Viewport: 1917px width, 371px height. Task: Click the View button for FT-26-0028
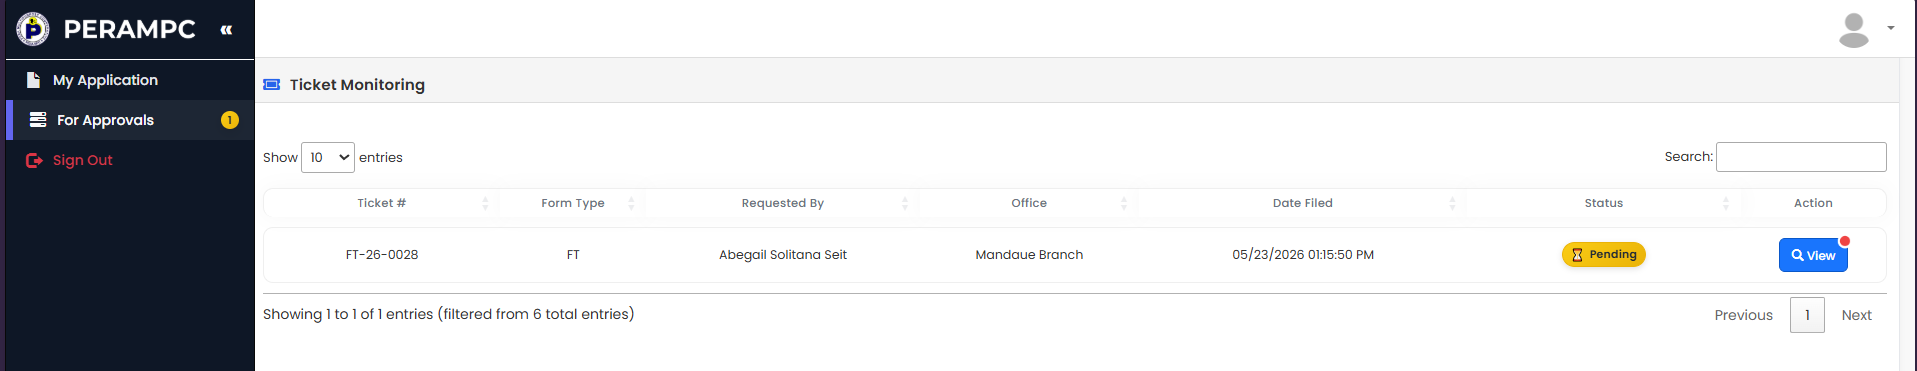click(x=1813, y=255)
